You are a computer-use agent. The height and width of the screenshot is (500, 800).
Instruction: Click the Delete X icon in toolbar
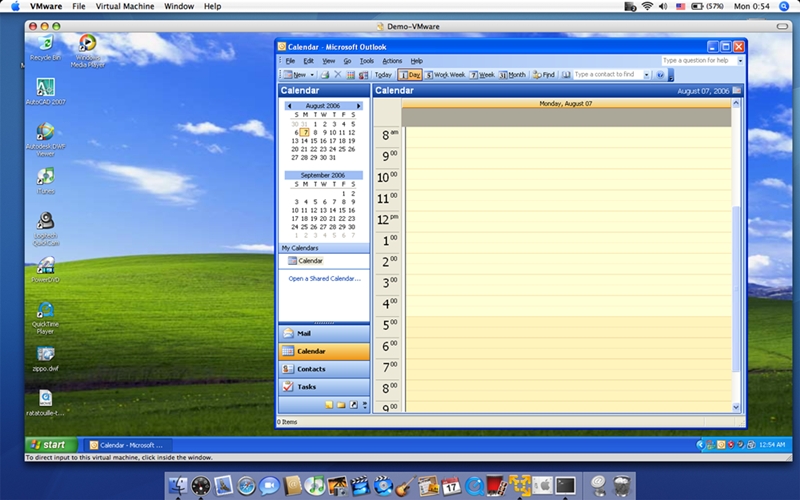(x=337, y=75)
